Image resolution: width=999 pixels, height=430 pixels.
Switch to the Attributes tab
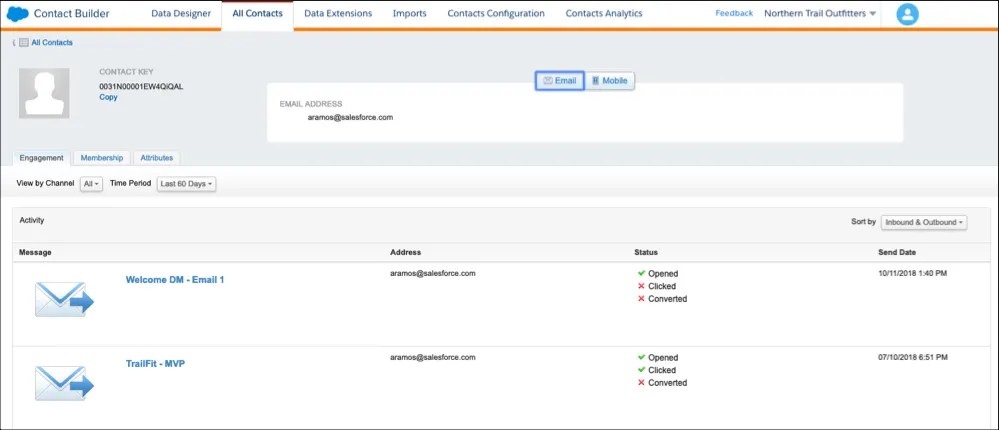[157, 158]
